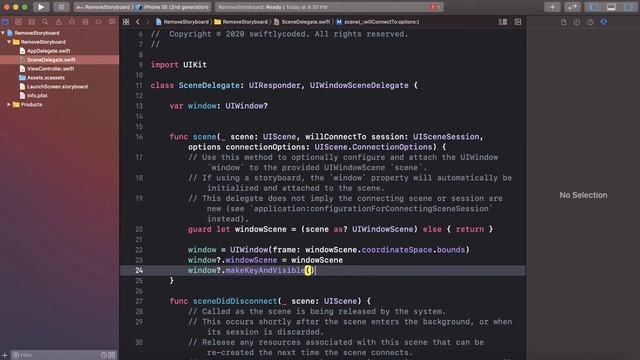This screenshot has width=640, height=360.
Task: Open LaunchScreen.storyboard file
Action: (x=57, y=87)
